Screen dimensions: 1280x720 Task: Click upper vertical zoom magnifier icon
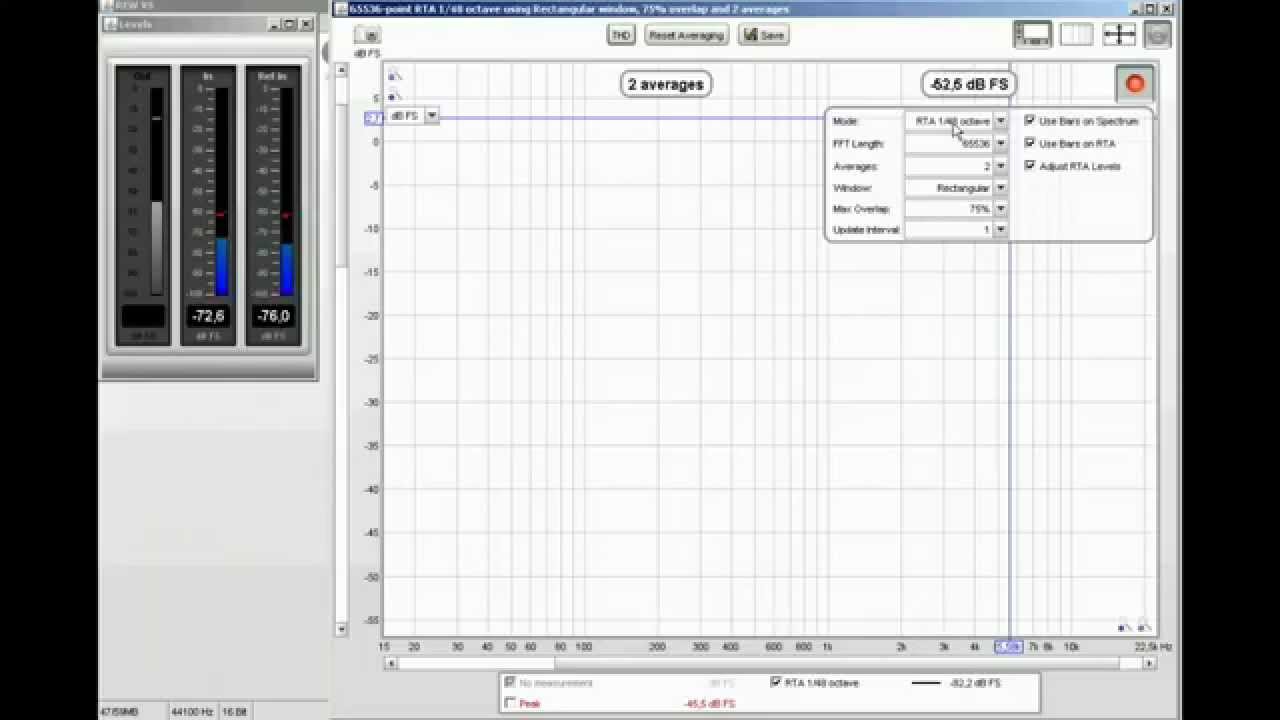coord(395,75)
